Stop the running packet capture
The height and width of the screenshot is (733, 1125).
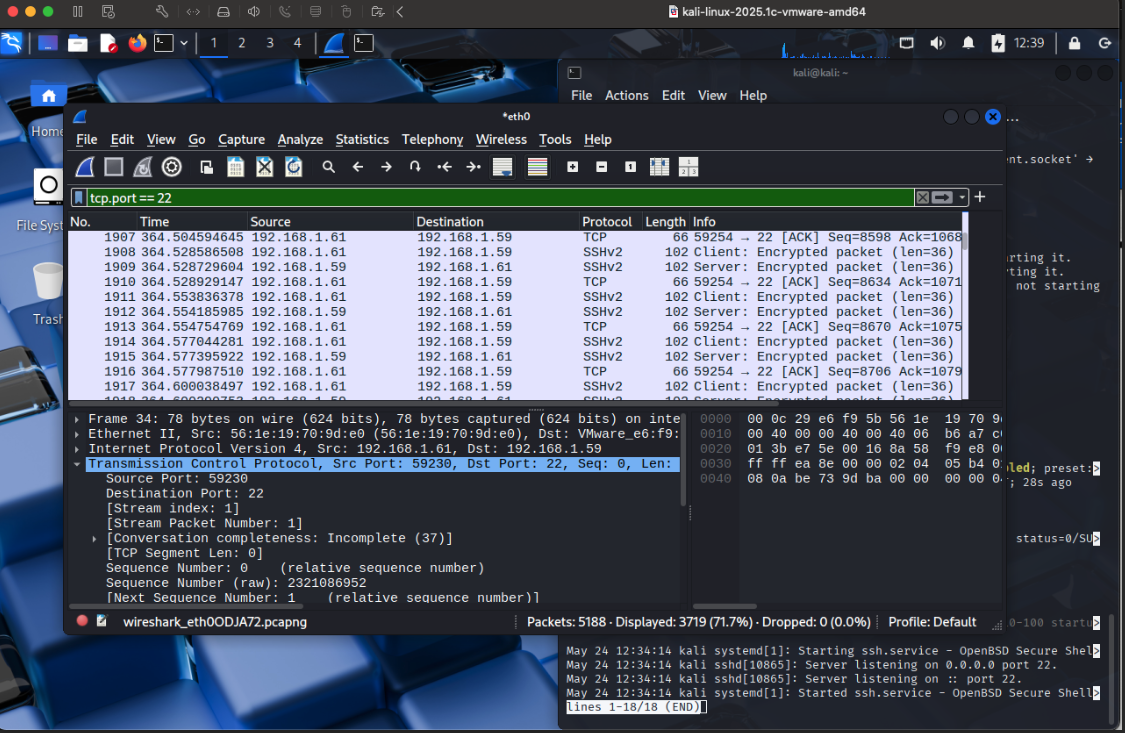113,167
